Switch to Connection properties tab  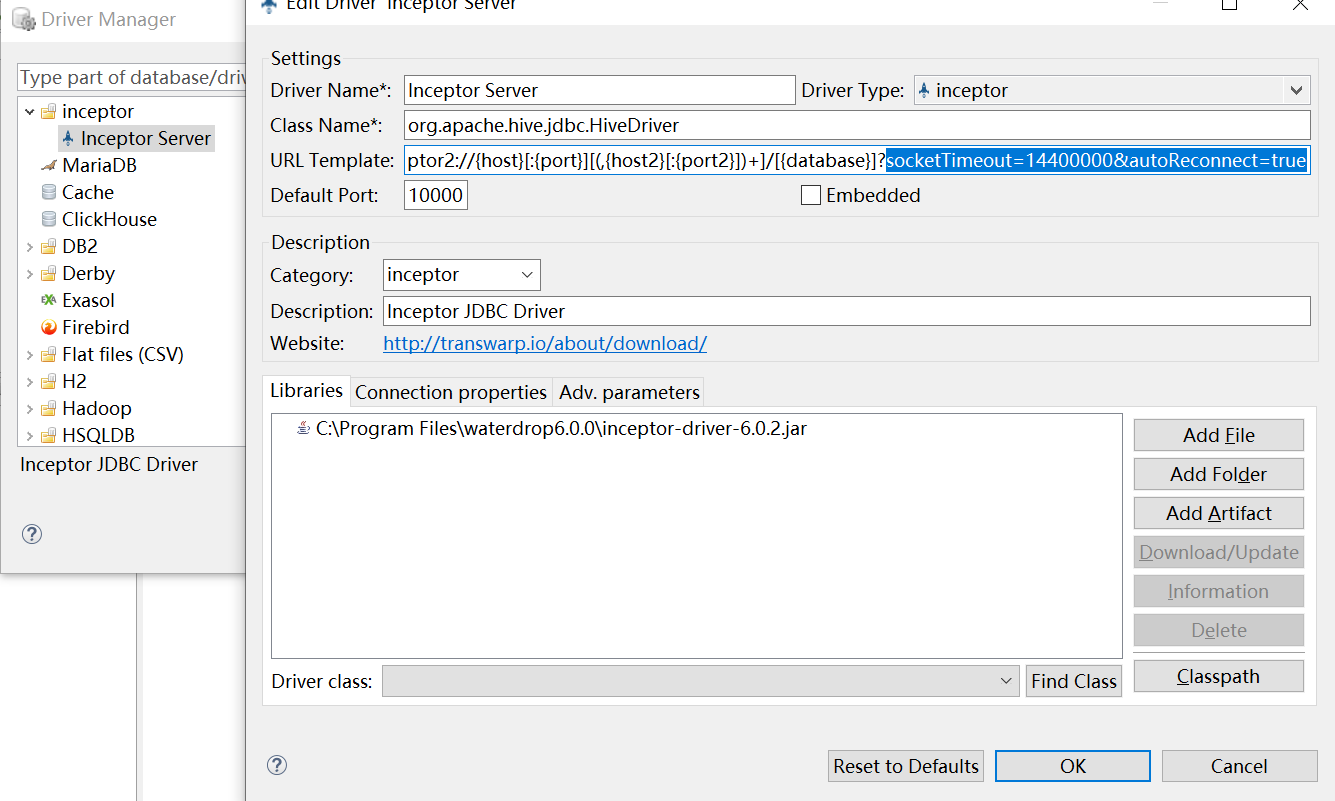coord(451,392)
